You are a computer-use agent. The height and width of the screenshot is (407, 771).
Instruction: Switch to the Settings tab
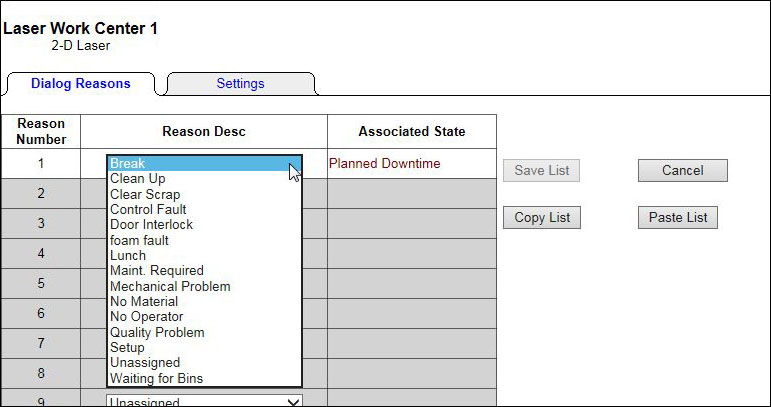click(240, 84)
